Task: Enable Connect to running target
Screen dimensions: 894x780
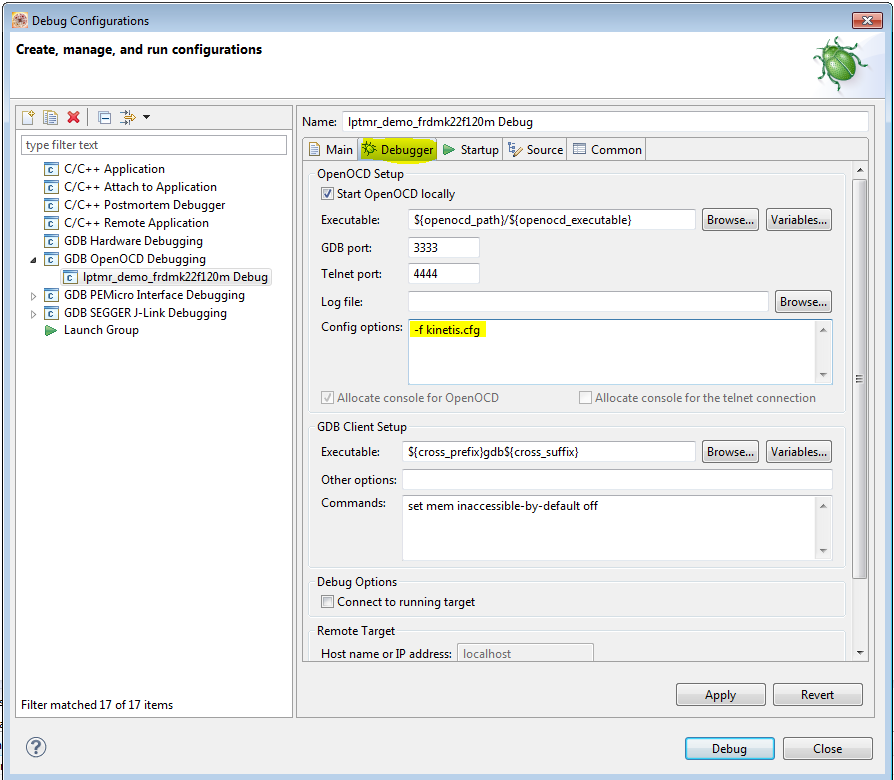Action: click(x=327, y=601)
